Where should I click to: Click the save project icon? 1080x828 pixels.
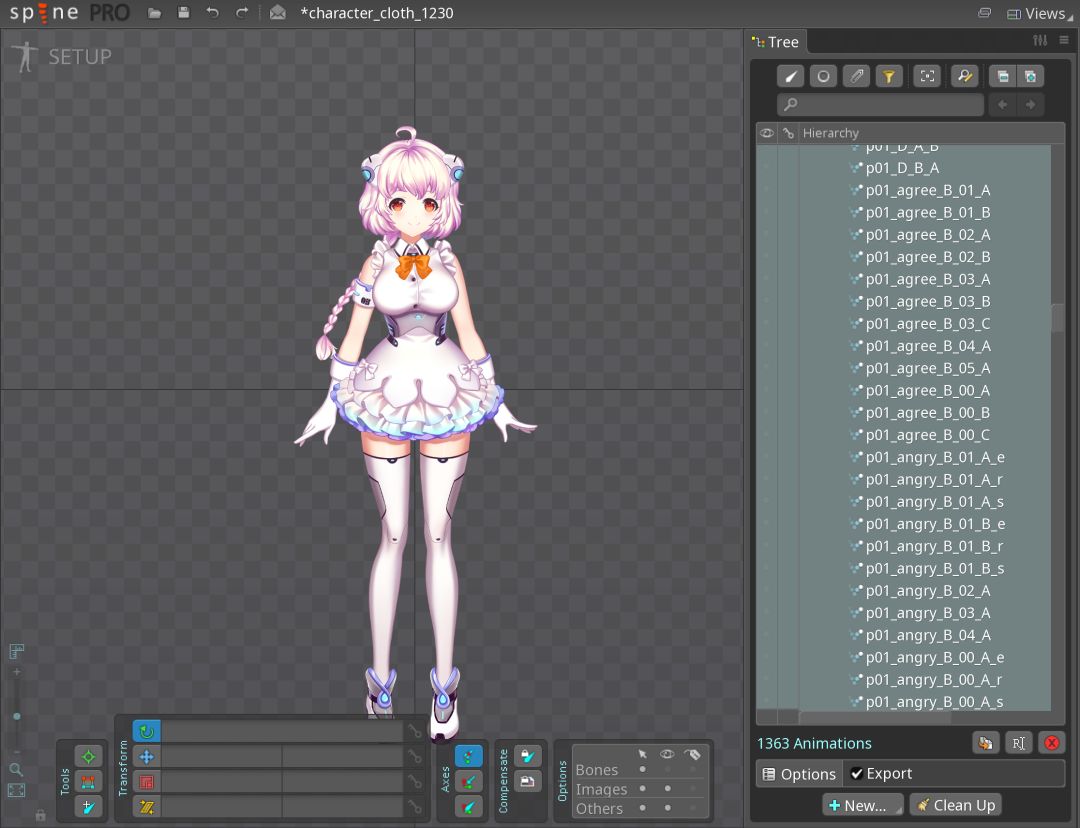click(x=183, y=13)
